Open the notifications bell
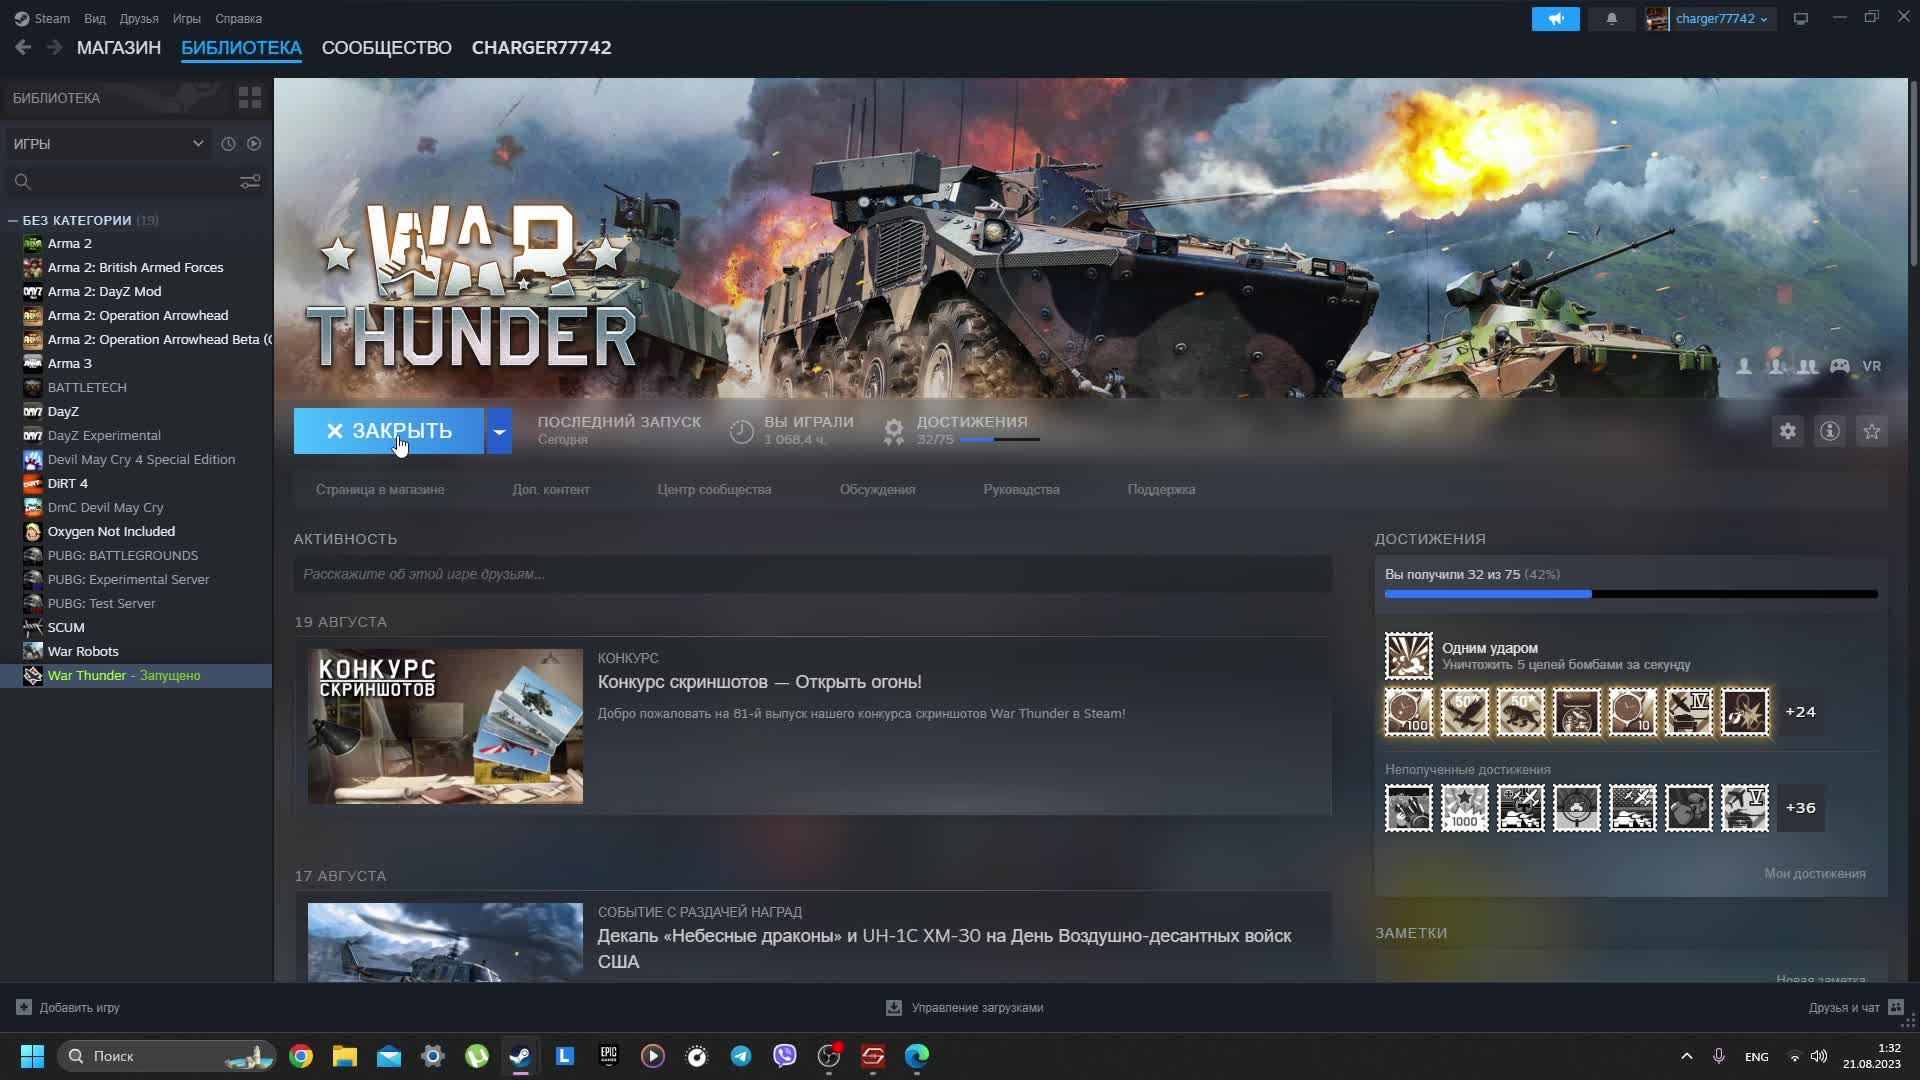Screen dimensions: 1920x1080 tap(1611, 19)
